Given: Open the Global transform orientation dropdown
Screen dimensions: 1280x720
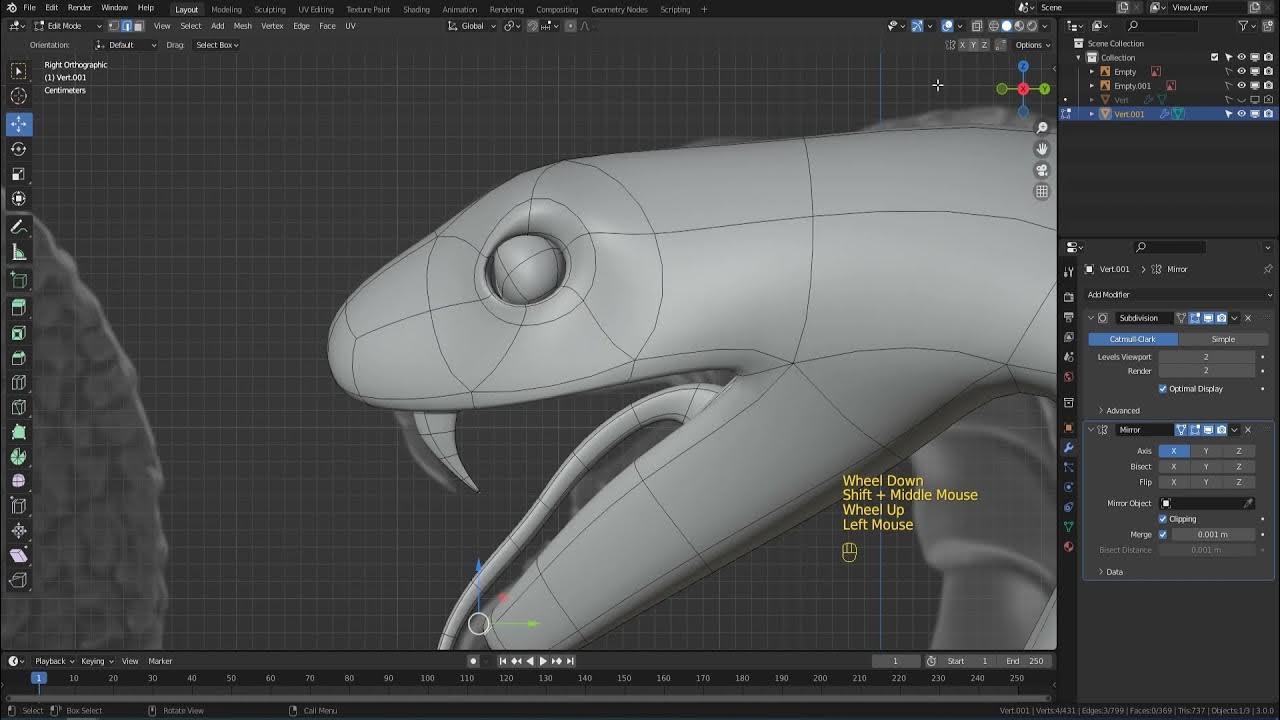Looking at the screenshot, I should 472,26.
